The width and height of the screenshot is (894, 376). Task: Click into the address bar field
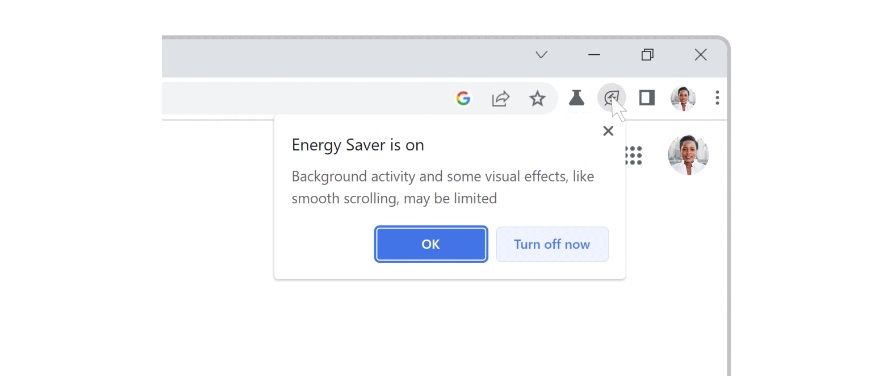pos(360,99)
